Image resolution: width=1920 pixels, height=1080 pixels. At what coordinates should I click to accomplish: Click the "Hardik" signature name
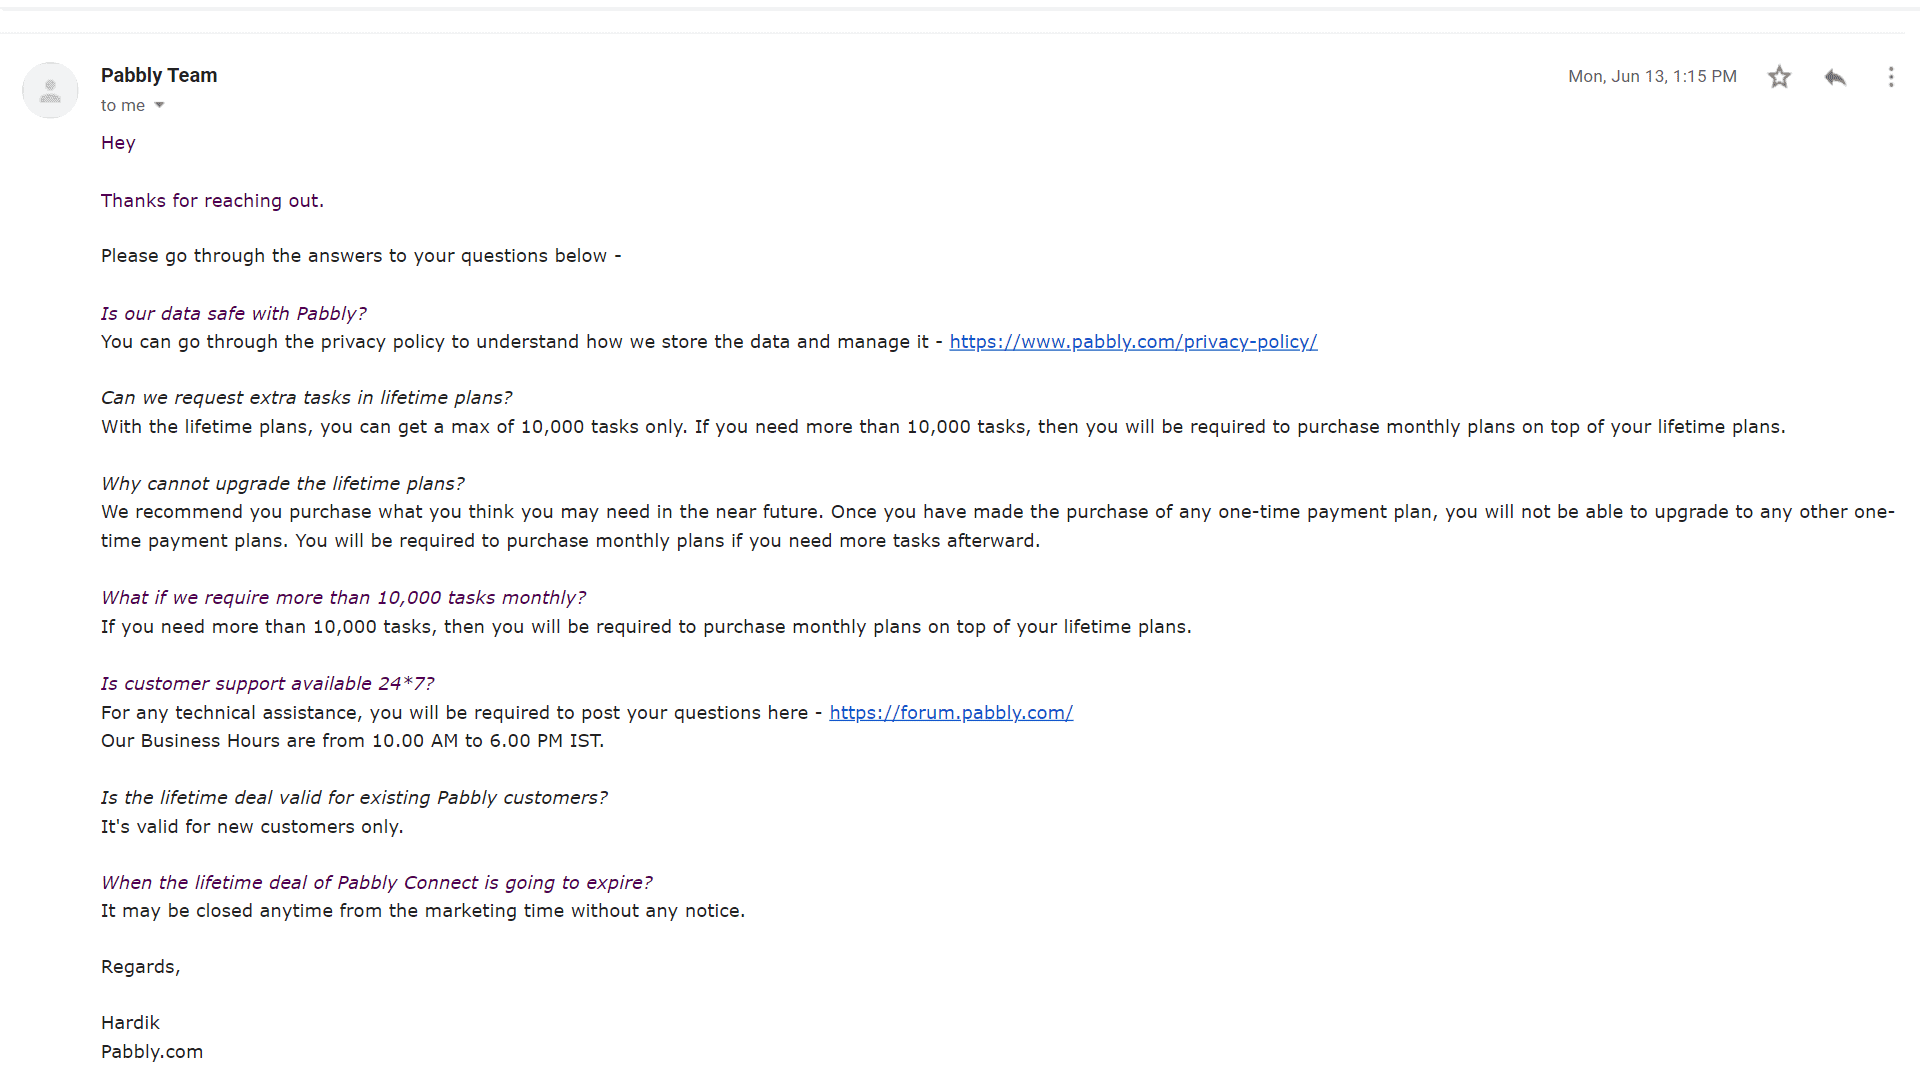pyautogui.click(x=130, y=1023)
